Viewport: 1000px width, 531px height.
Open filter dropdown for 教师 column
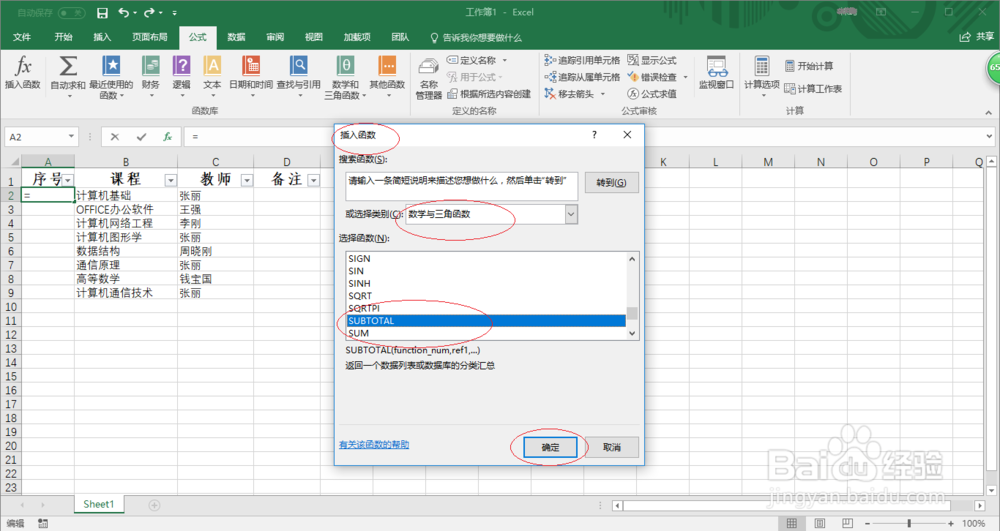pyautogui.click(x=247, y=180)
